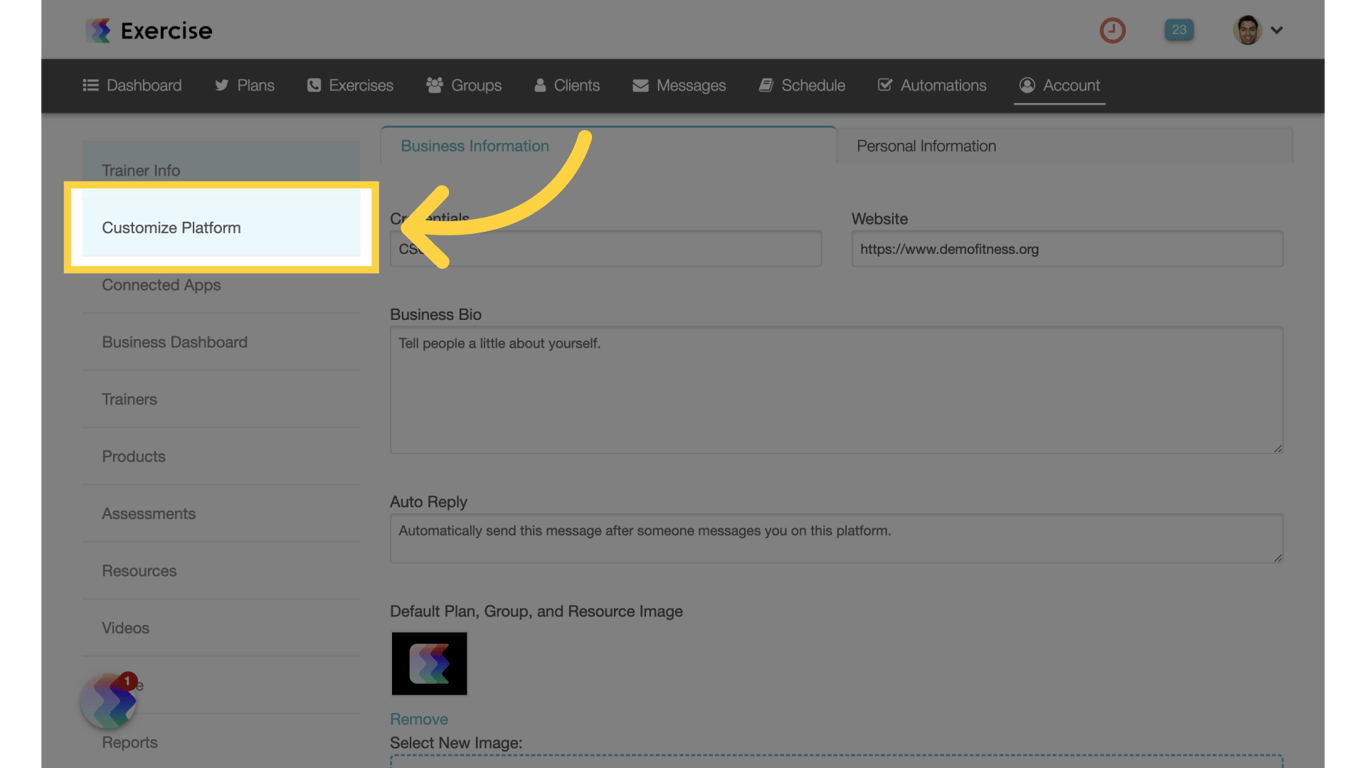Open the Customize Platform section

coord(171,227)
